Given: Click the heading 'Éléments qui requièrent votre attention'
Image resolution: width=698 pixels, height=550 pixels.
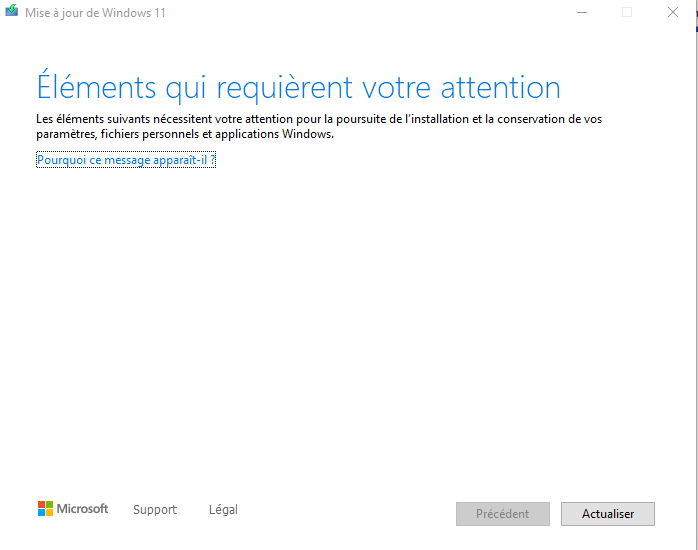Looking at the screenshot, I should (x=298, y=87).
